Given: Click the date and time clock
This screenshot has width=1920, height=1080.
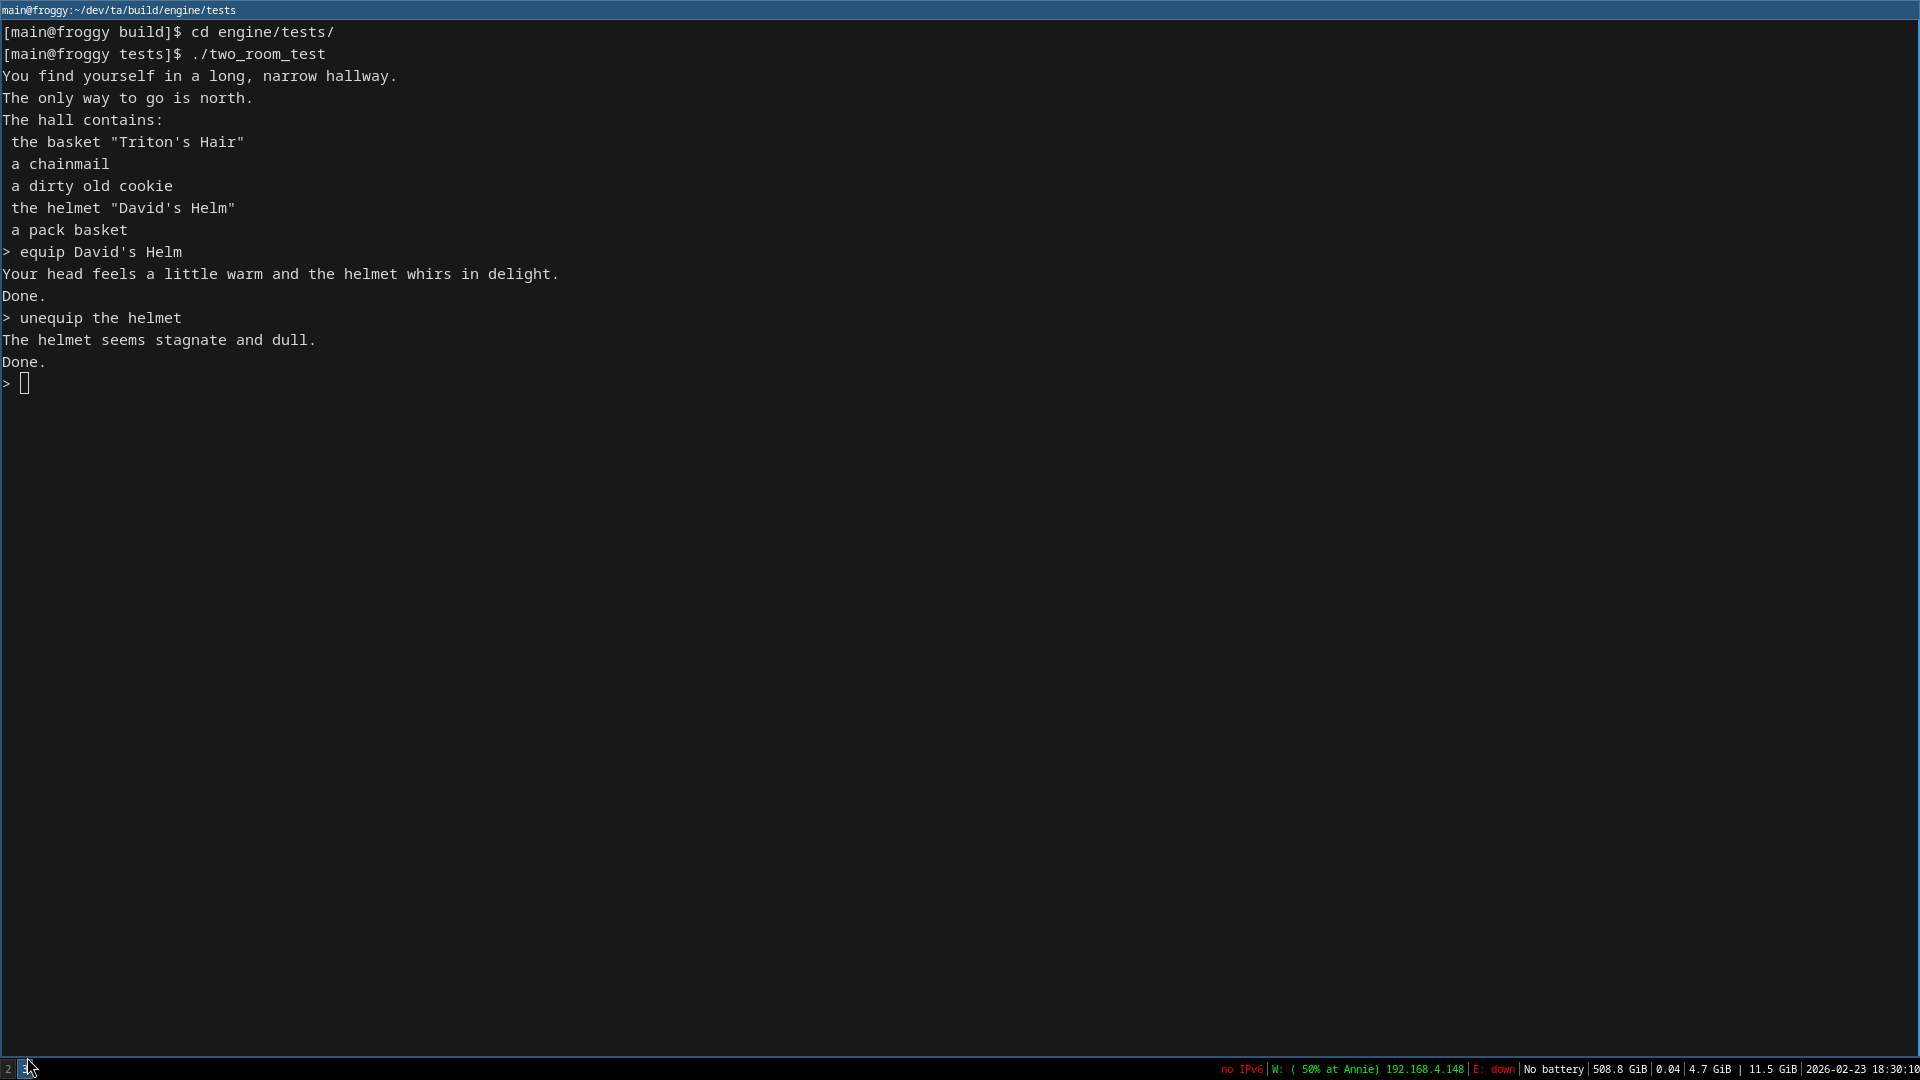Looking at the screenshot, I should (1861, 1069).
